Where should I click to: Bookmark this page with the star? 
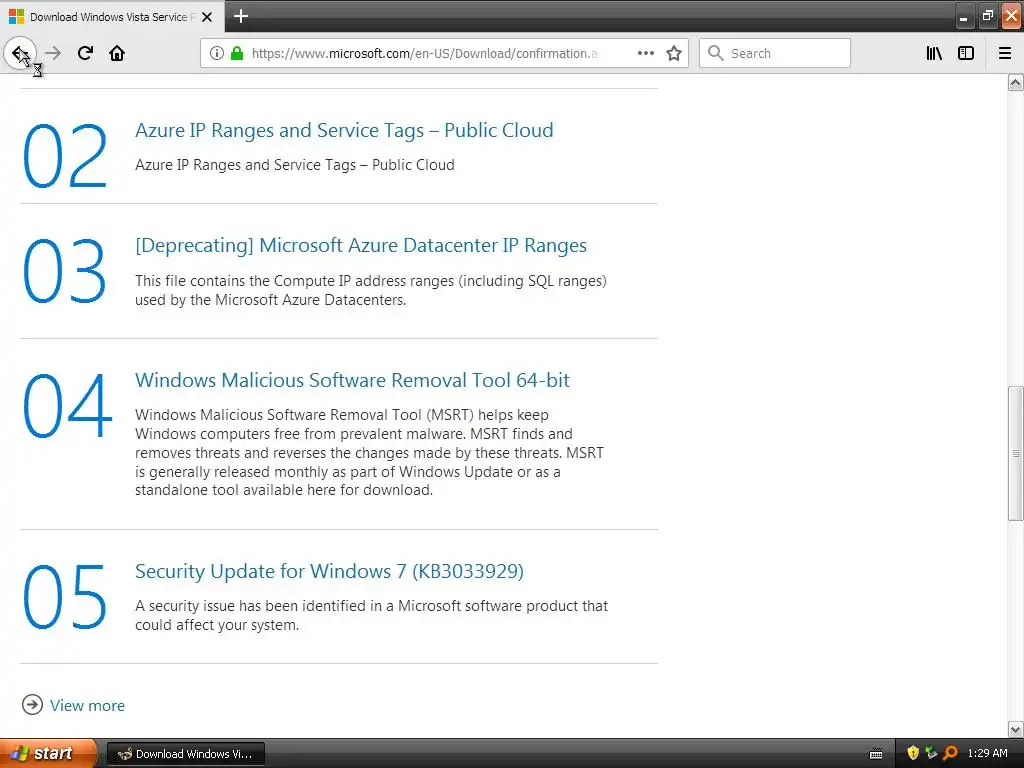click(x=674, y=54)
